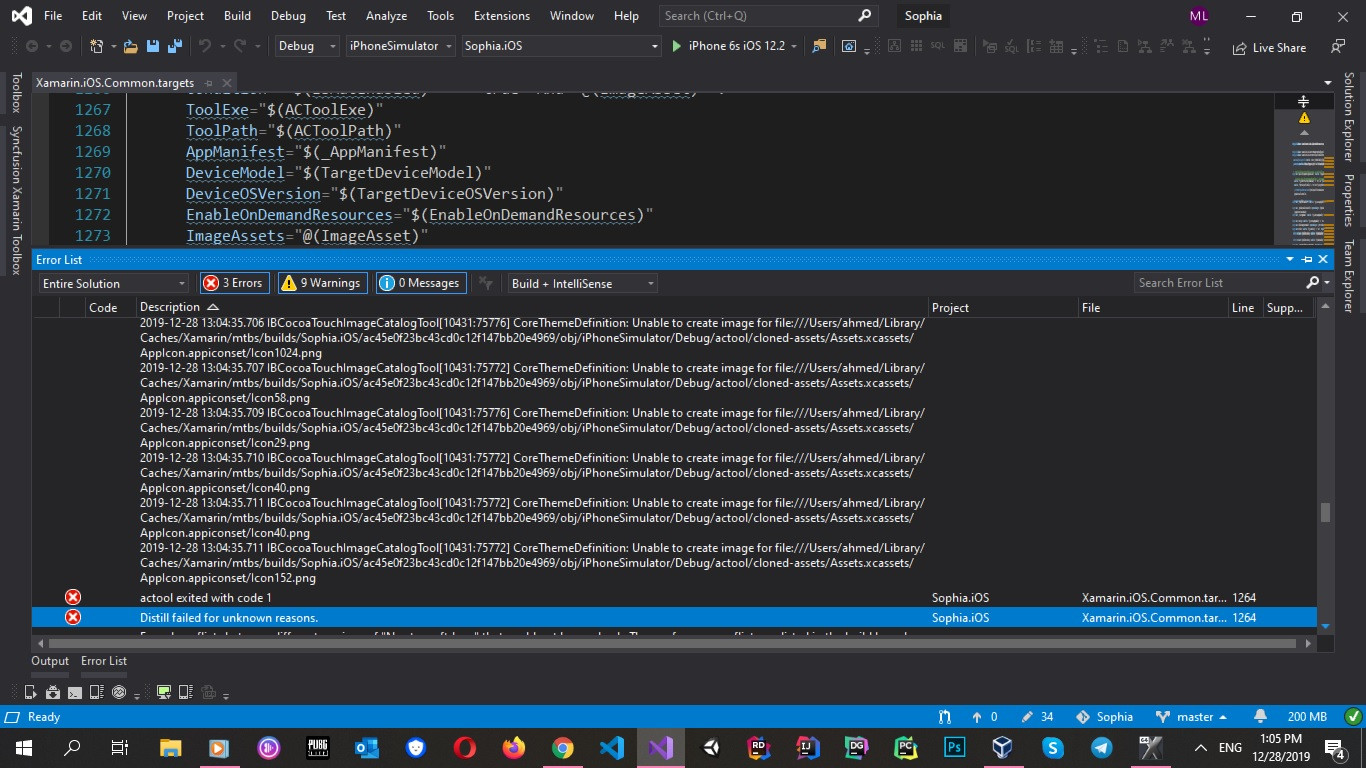The image size is (1366, 768).
Task: Click the Send Feedback icon
Action: pos(1338,46)
